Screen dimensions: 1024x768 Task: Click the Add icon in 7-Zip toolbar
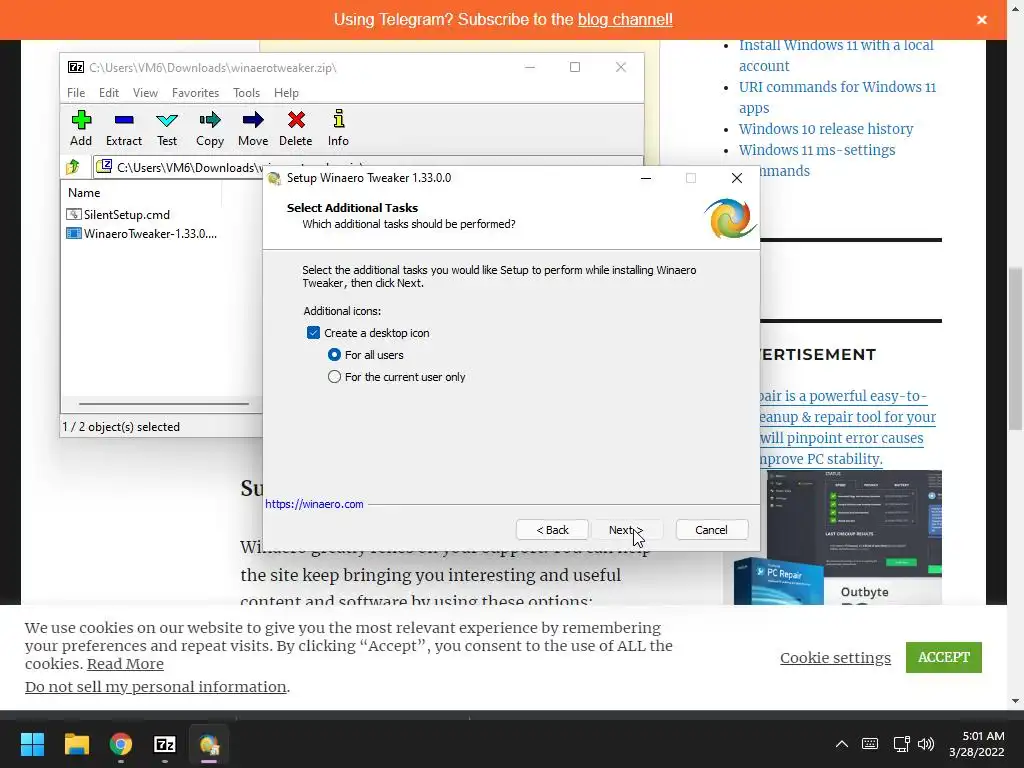click(81, 128)
